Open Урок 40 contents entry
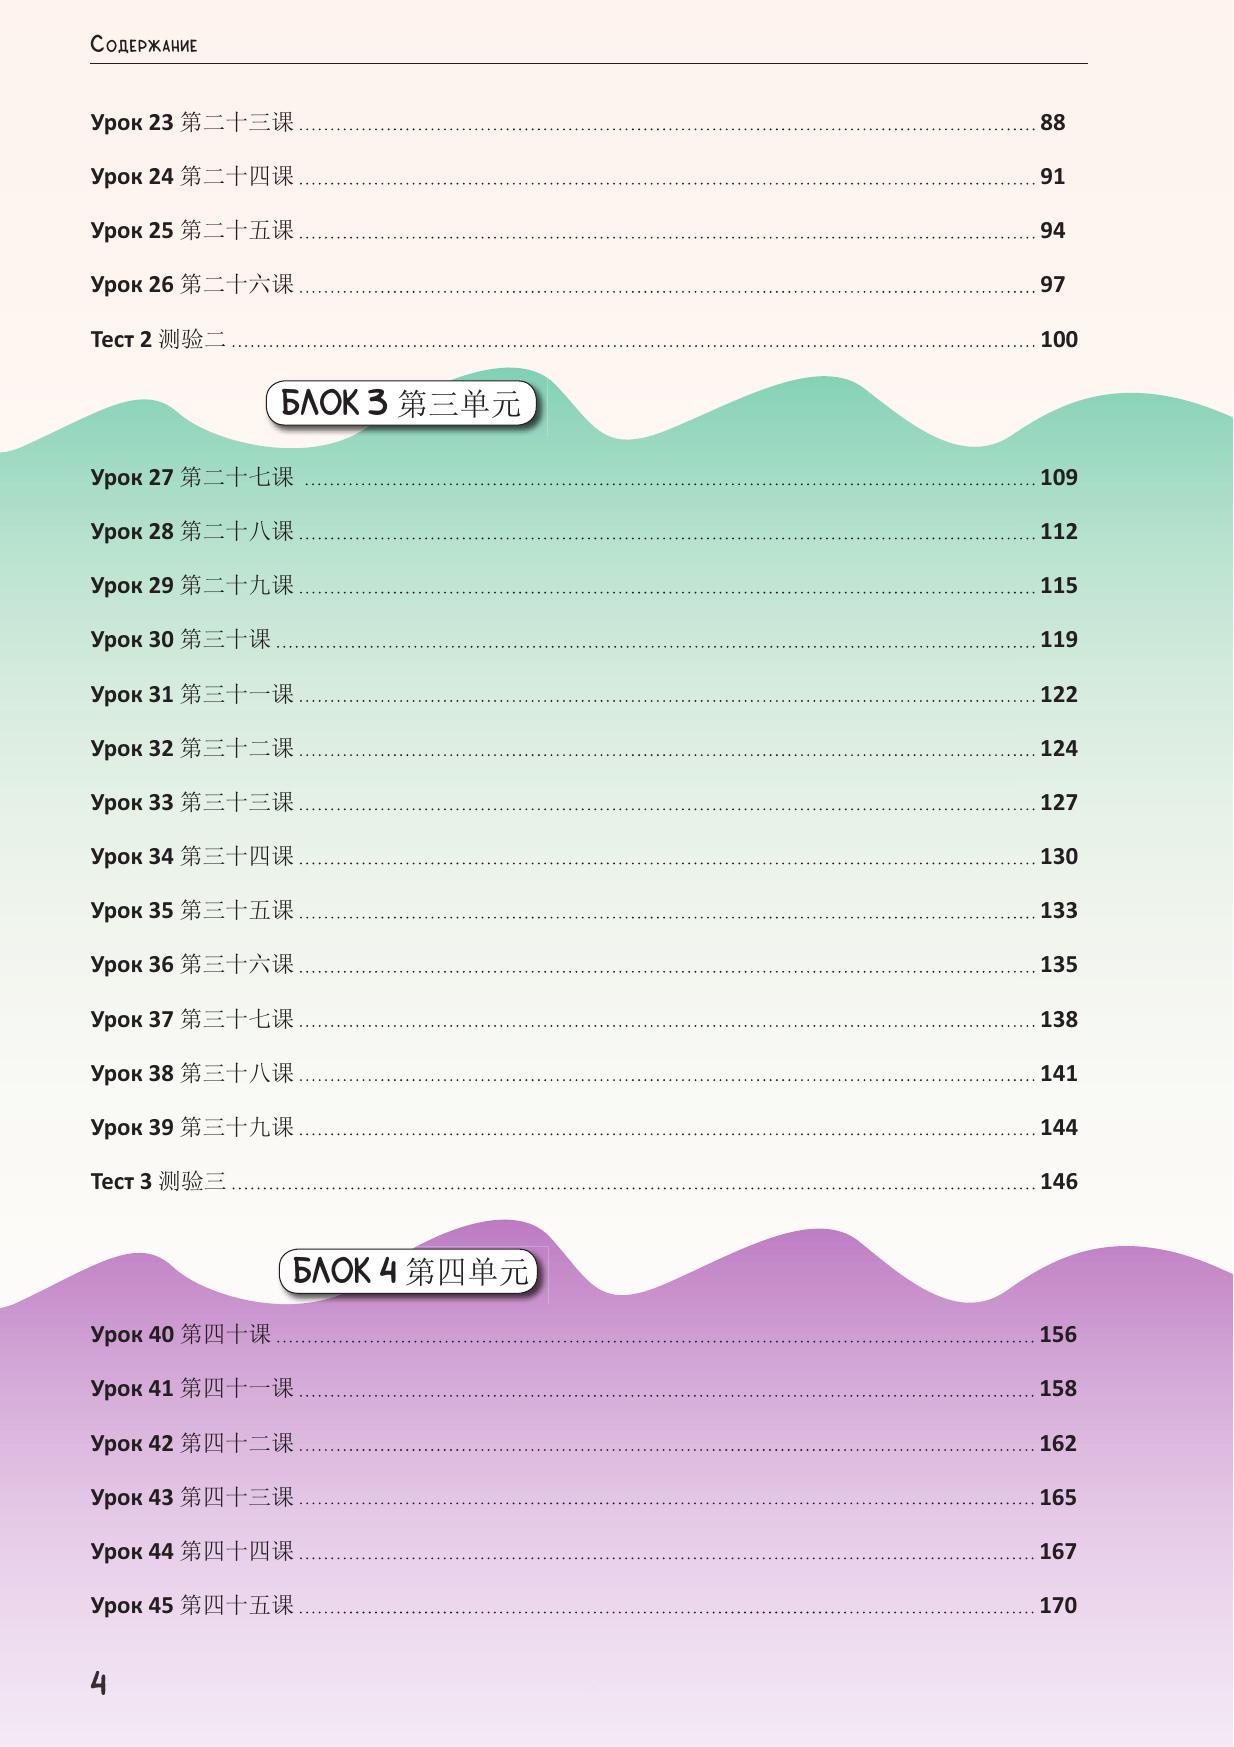Viewport: 1234px width, 1747px height. click(x=180, y=1335)
